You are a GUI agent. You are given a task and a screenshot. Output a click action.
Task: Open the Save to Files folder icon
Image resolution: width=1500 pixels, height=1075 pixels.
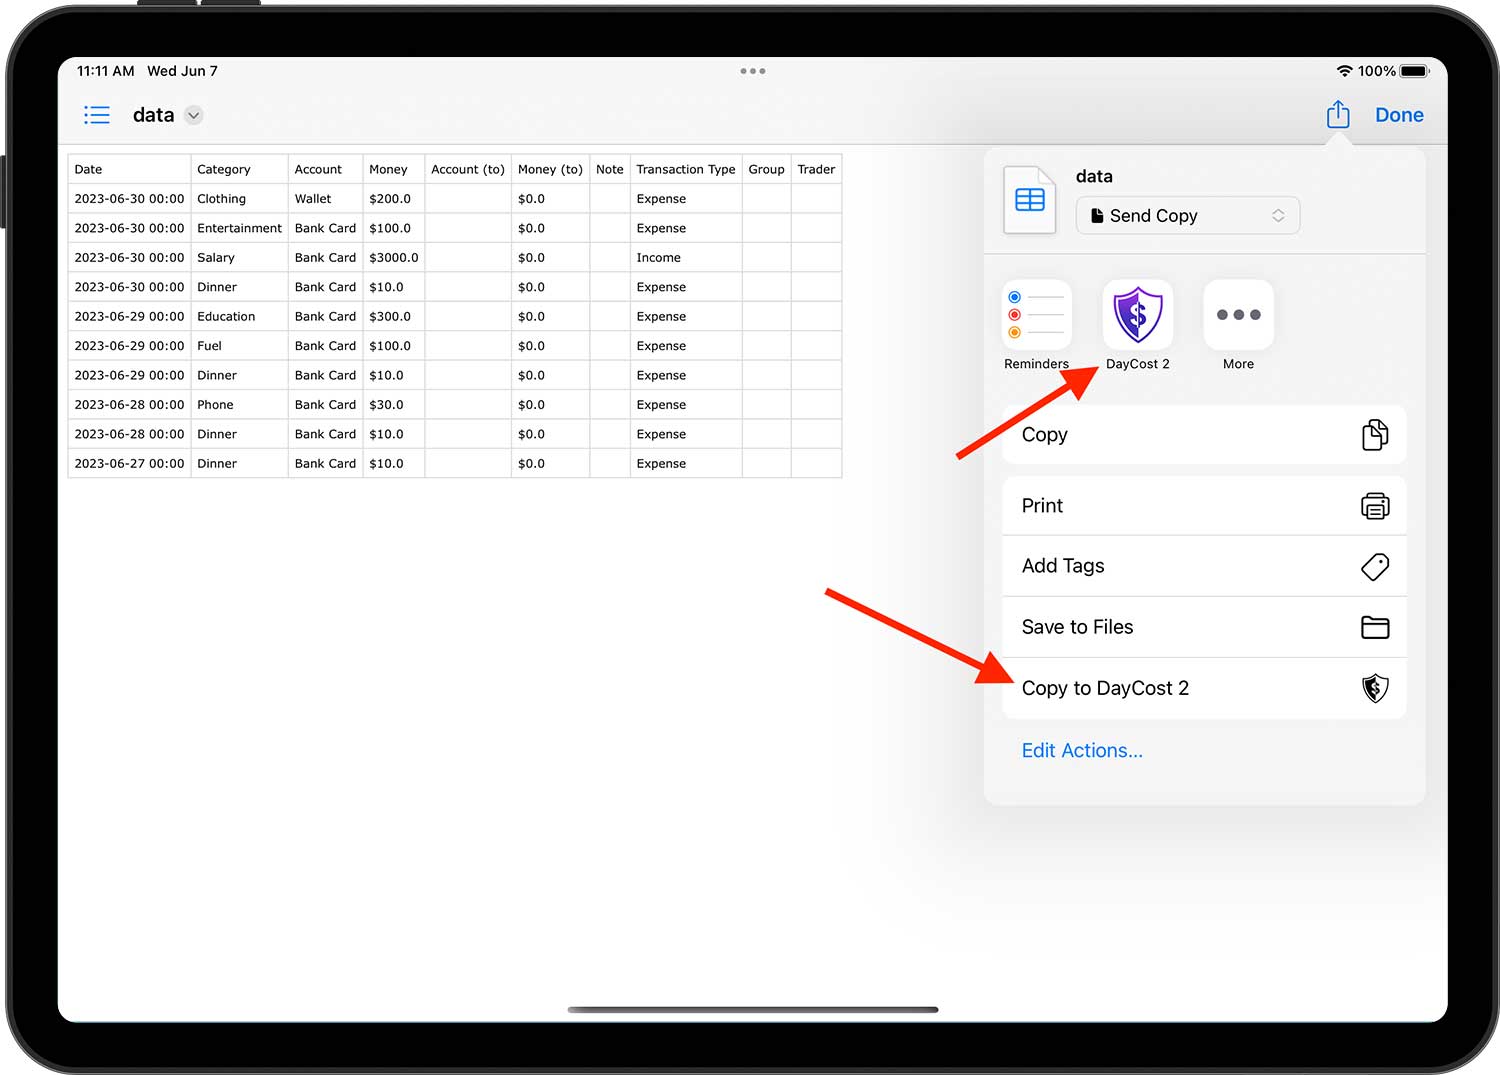click(1374, 627)
